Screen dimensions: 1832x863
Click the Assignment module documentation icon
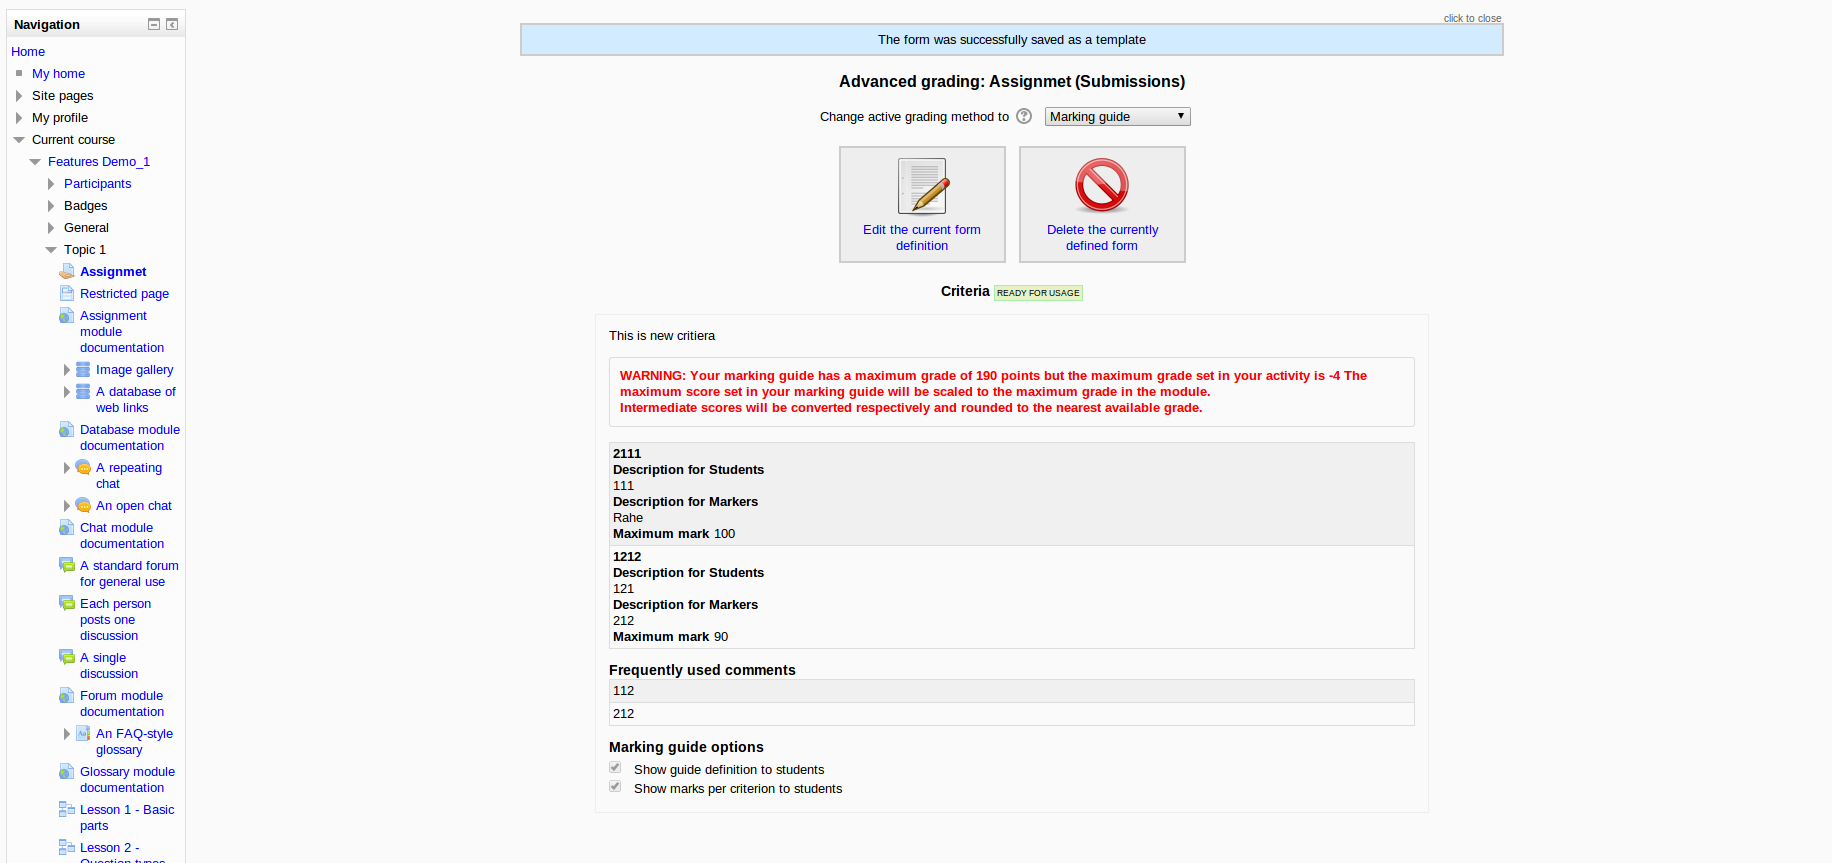click(67, 315)
